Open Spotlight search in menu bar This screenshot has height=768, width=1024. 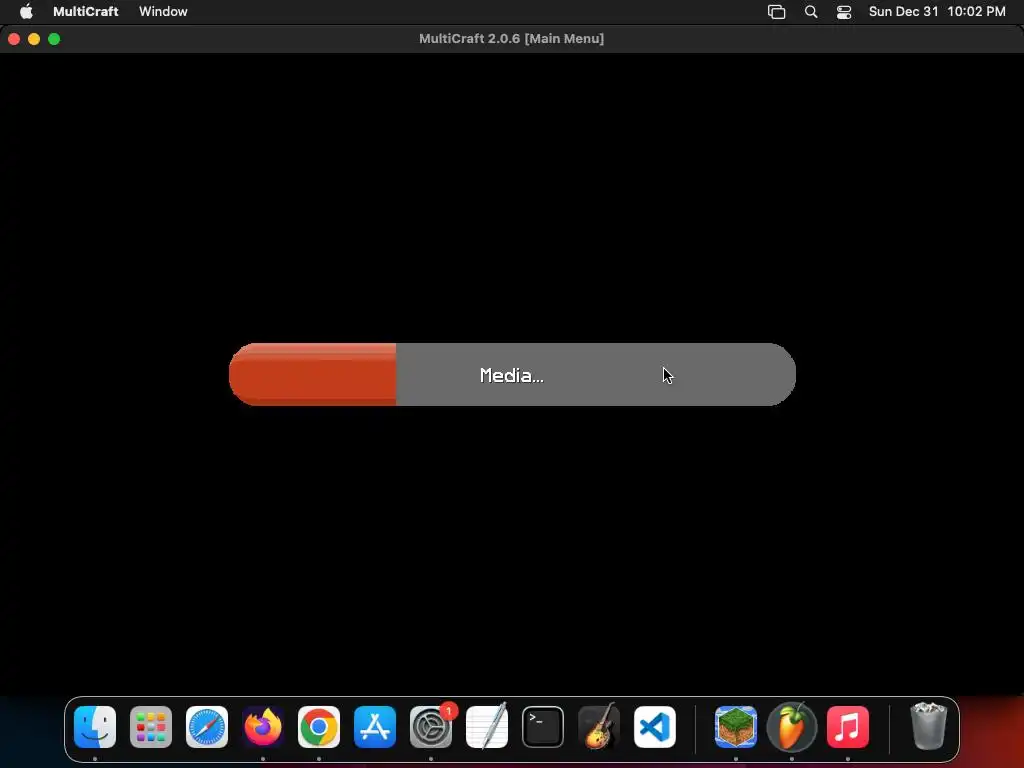click(810, 12)
